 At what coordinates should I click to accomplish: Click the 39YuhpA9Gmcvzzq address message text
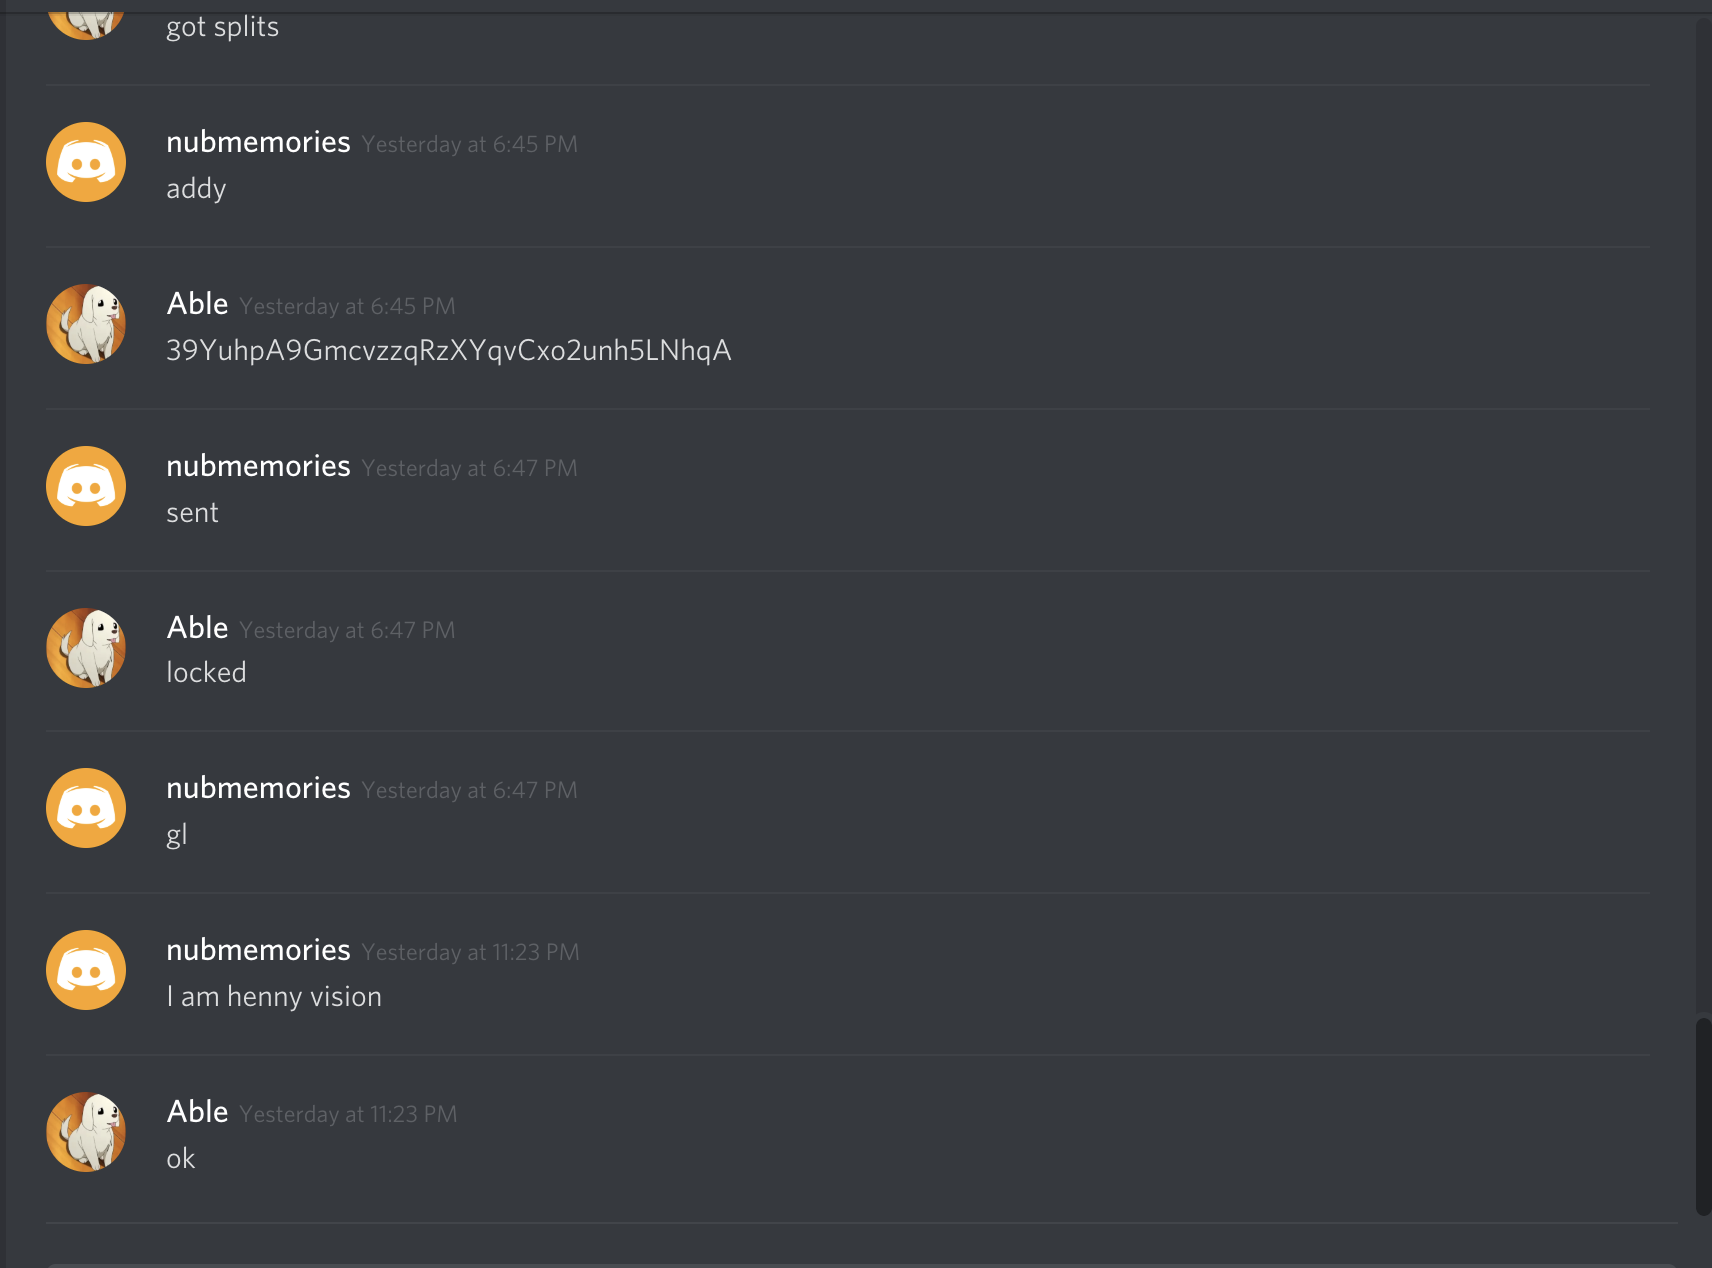pyautogui.click(x=449, y=351)
